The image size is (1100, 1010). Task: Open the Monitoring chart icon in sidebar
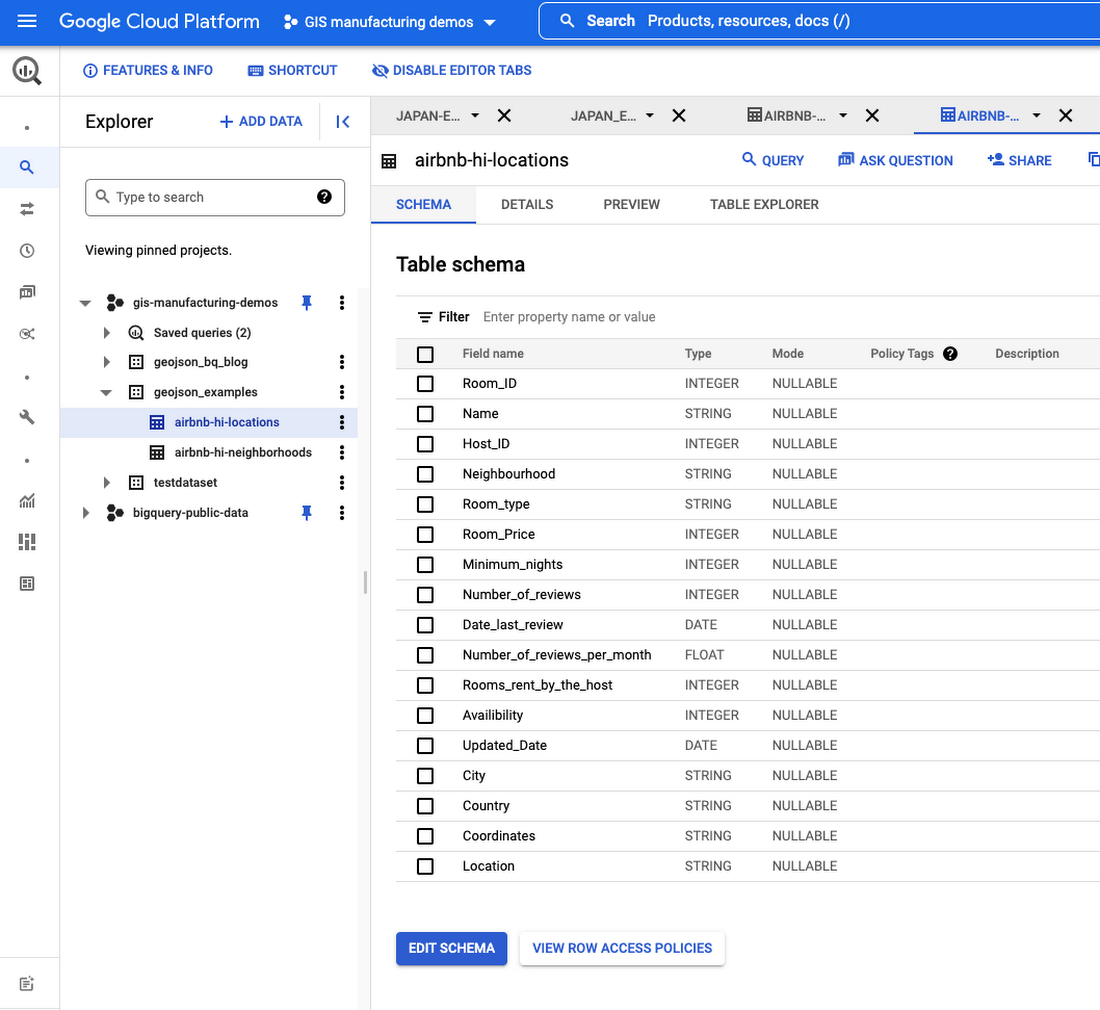click(27, 501)
